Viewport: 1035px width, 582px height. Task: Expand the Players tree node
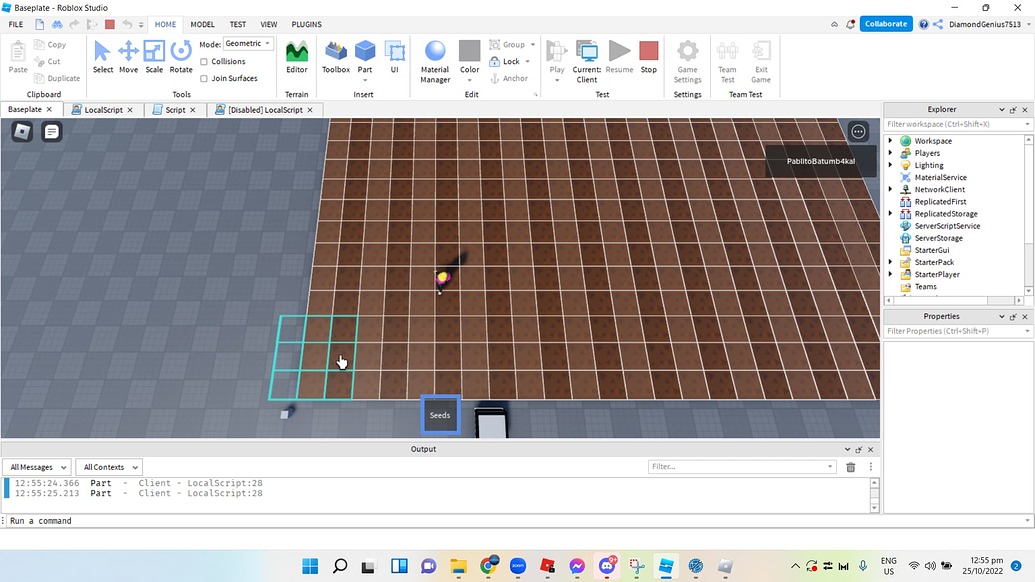pyautogui.click(x=890, y=153)
